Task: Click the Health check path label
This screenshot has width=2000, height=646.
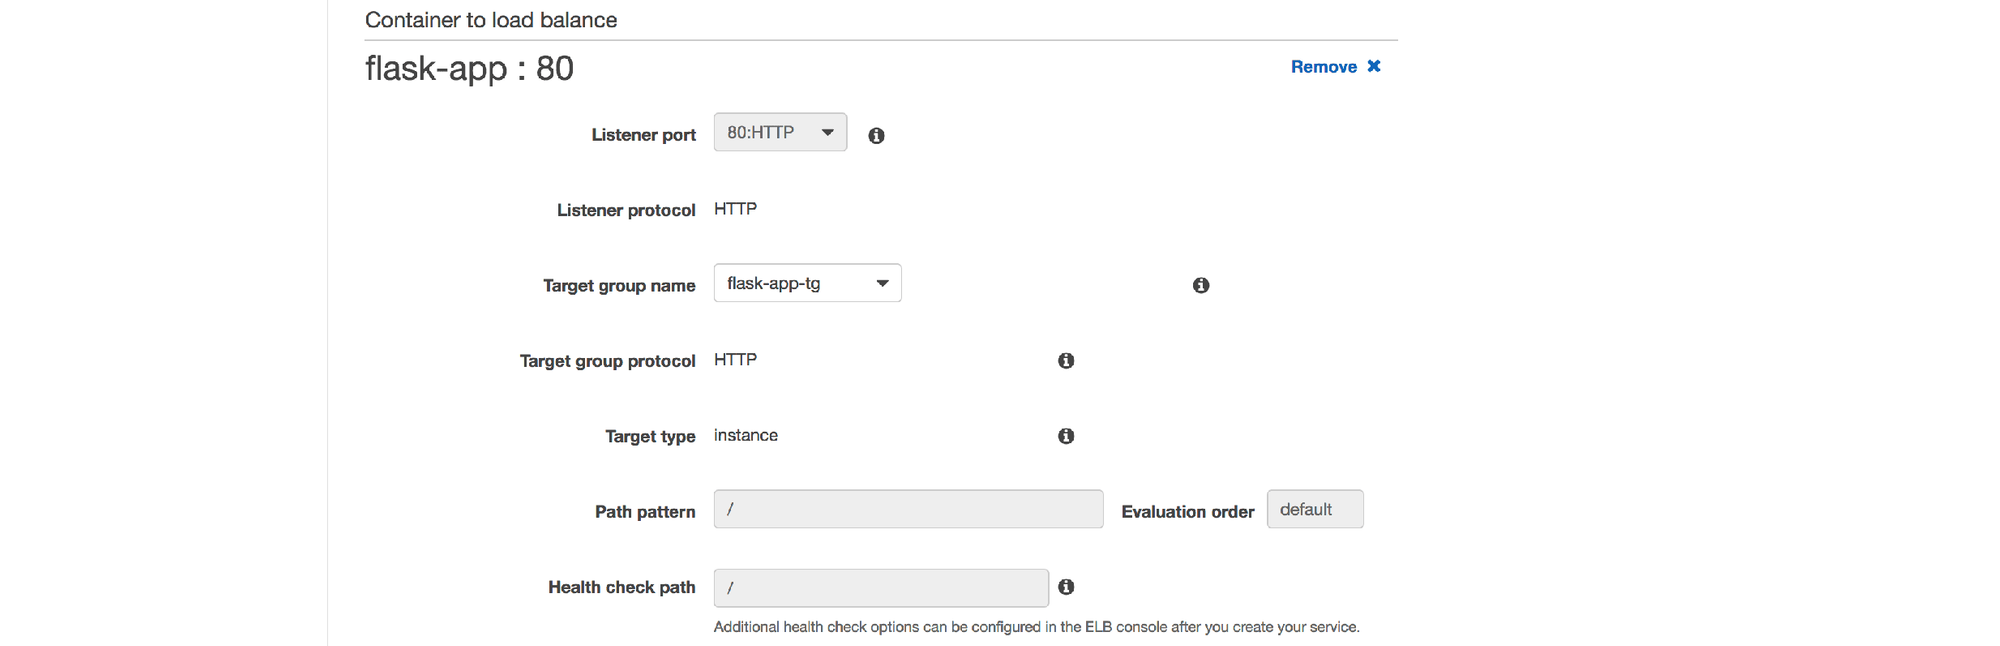Action: pyautogui.click(x=621, y=587)
